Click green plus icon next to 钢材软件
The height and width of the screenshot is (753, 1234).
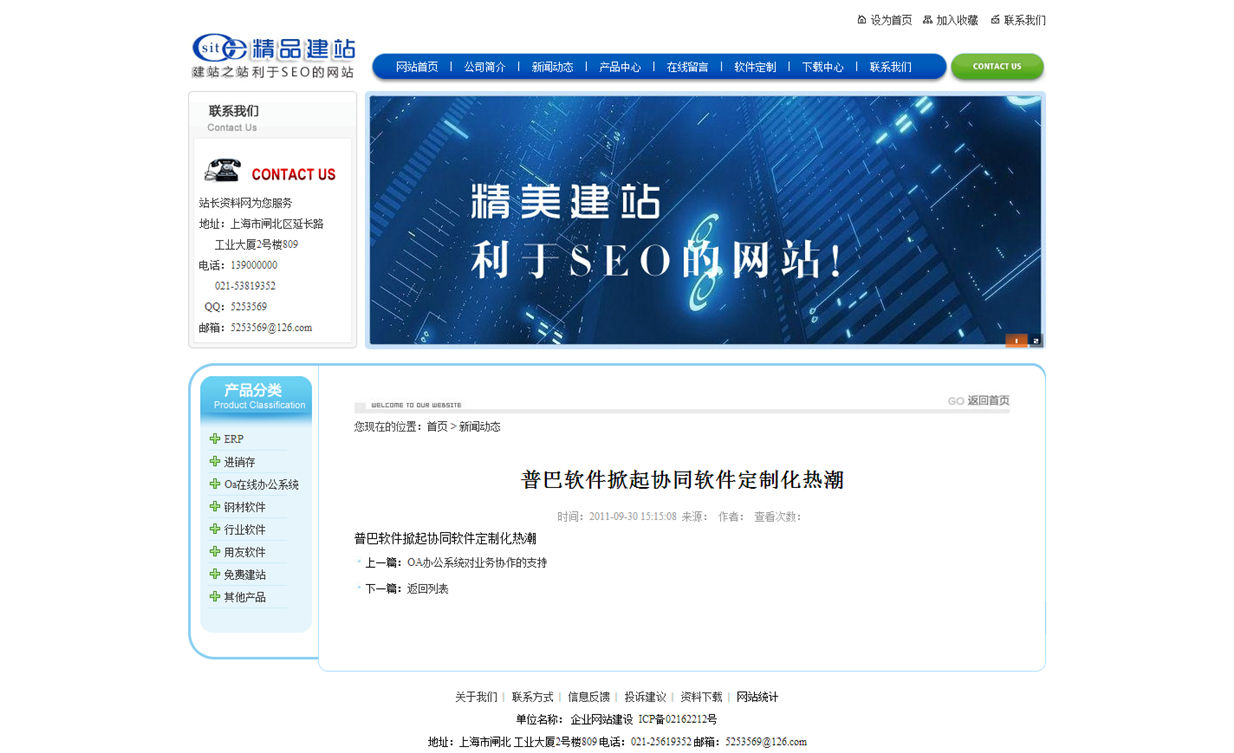pyautogui.click(x=215, y=507)
